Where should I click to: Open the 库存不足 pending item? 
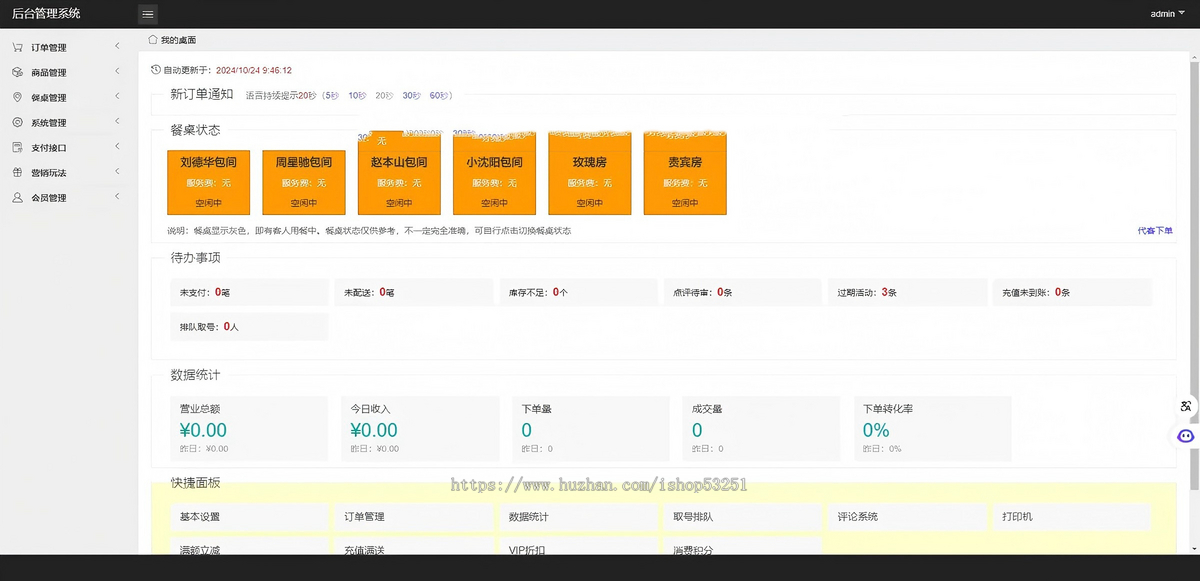pyautogui.click(x=579, y=292)
